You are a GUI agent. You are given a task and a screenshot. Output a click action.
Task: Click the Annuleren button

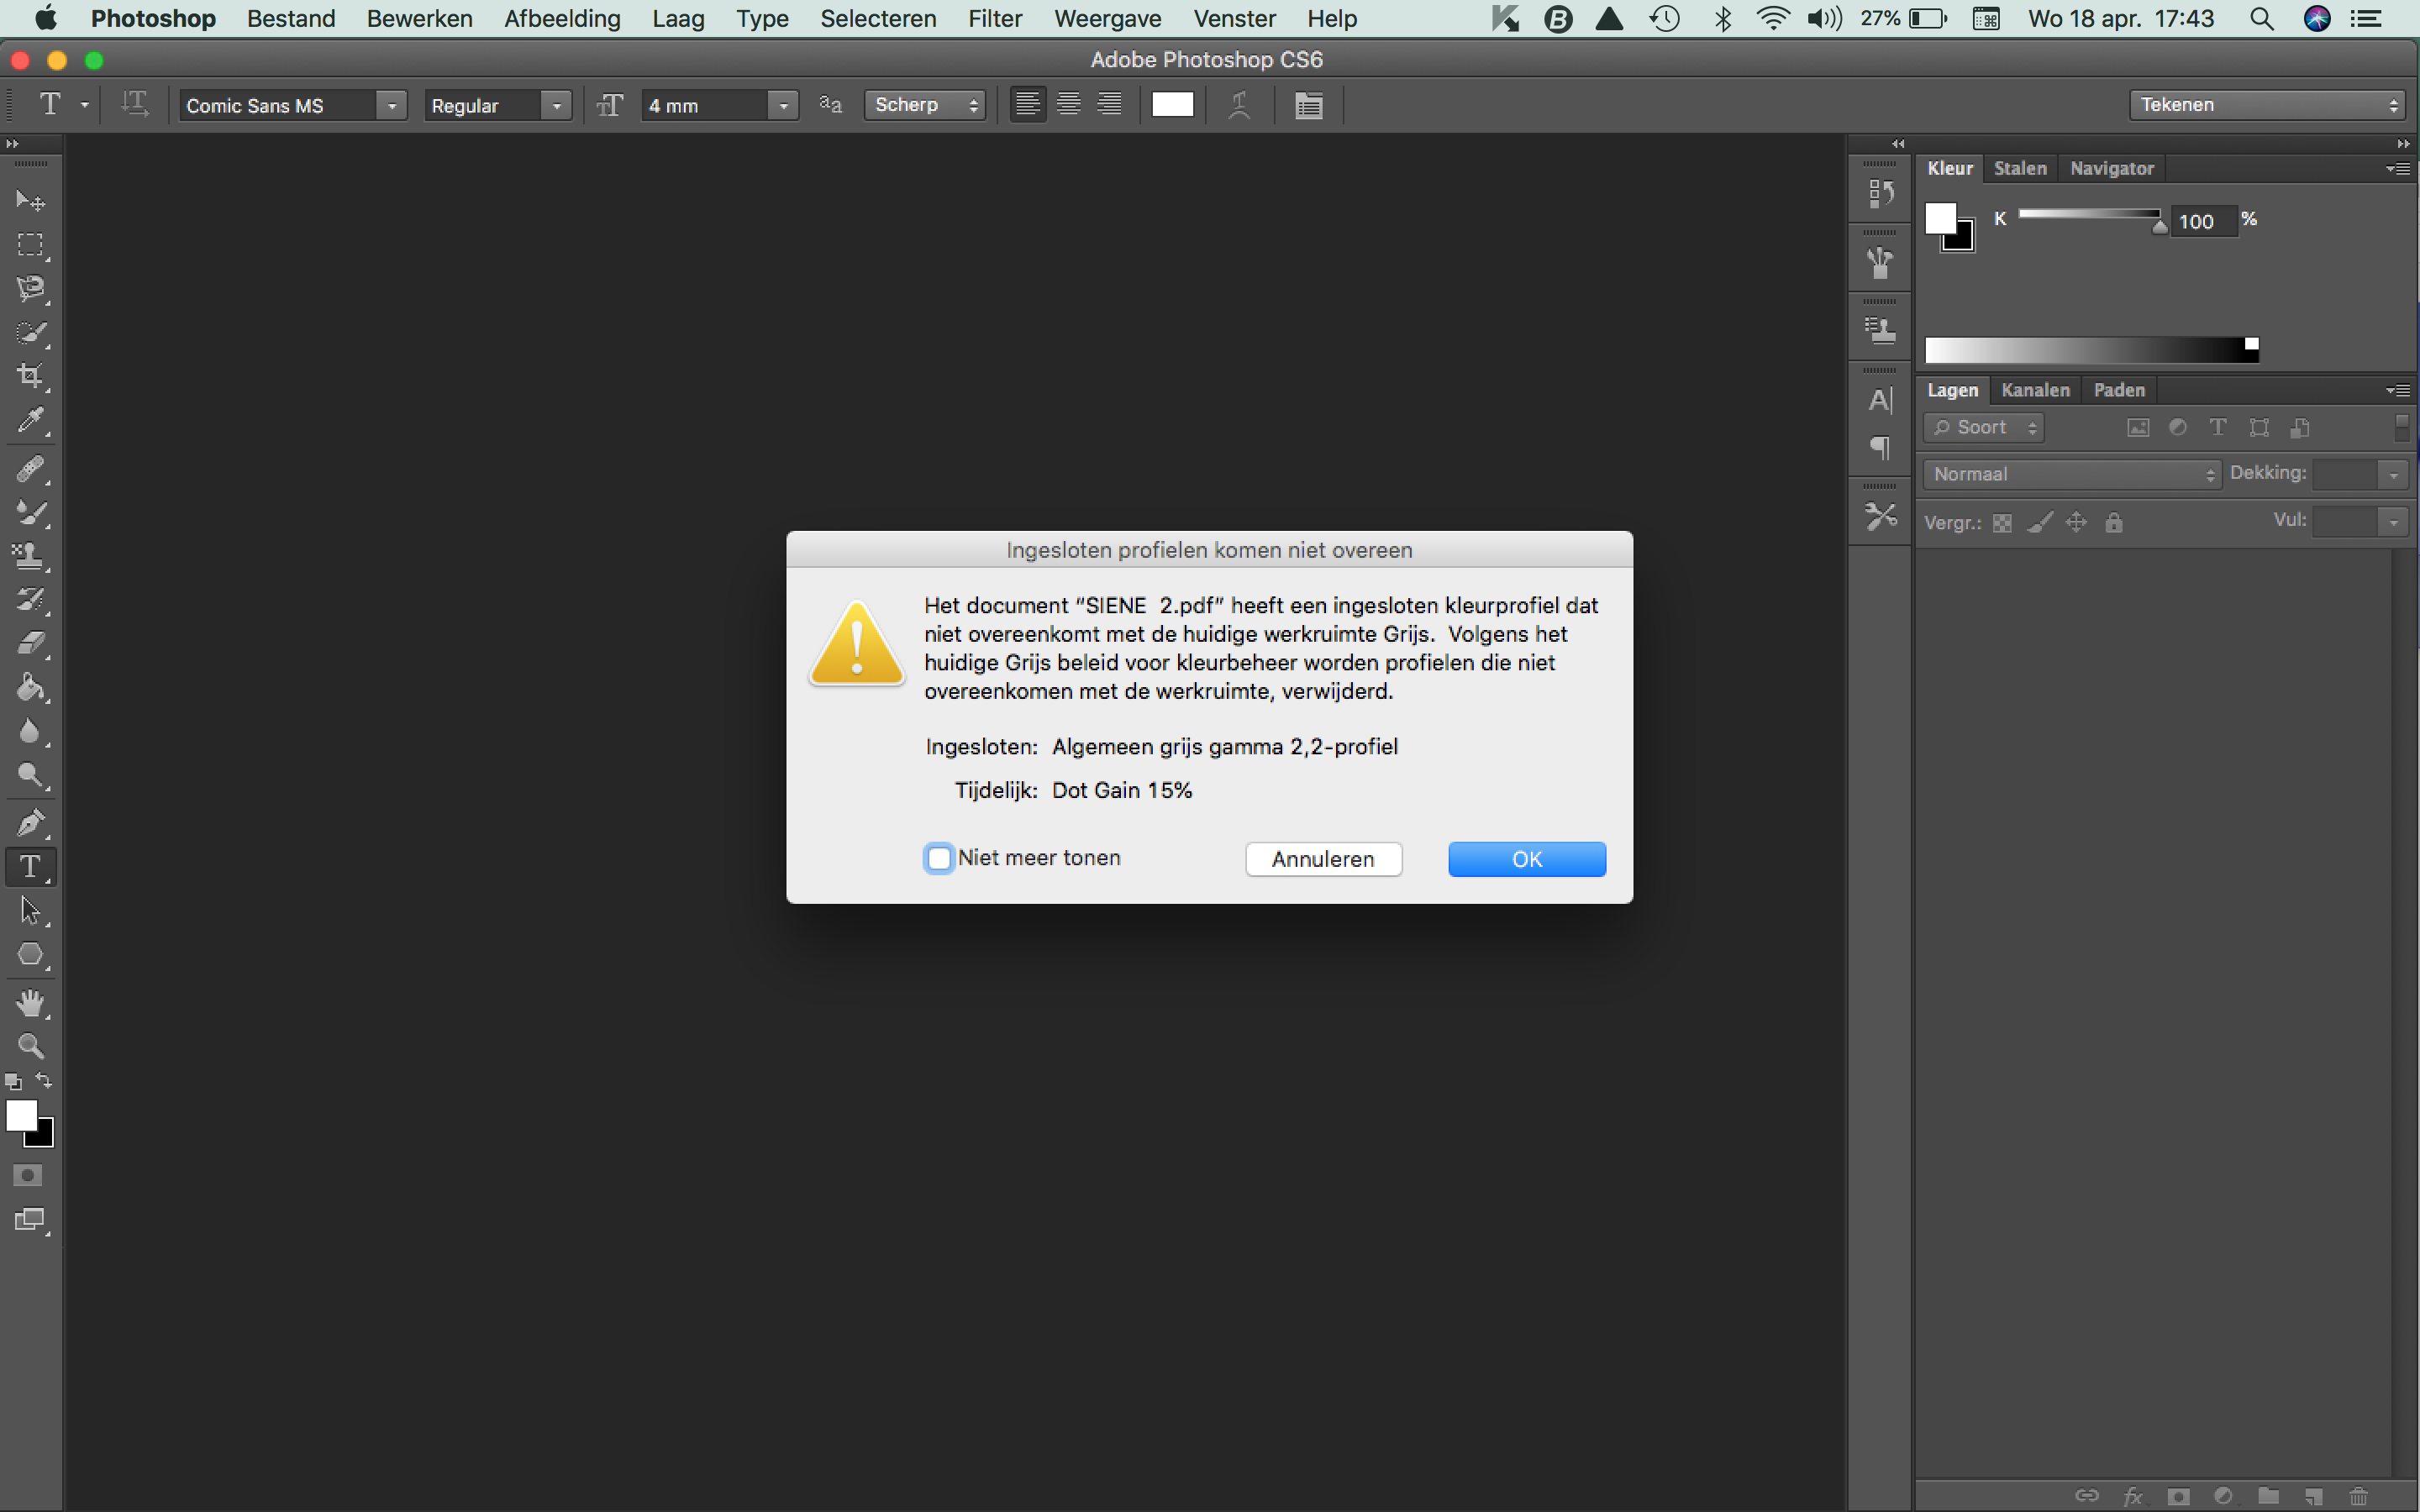coord(1322,859)
